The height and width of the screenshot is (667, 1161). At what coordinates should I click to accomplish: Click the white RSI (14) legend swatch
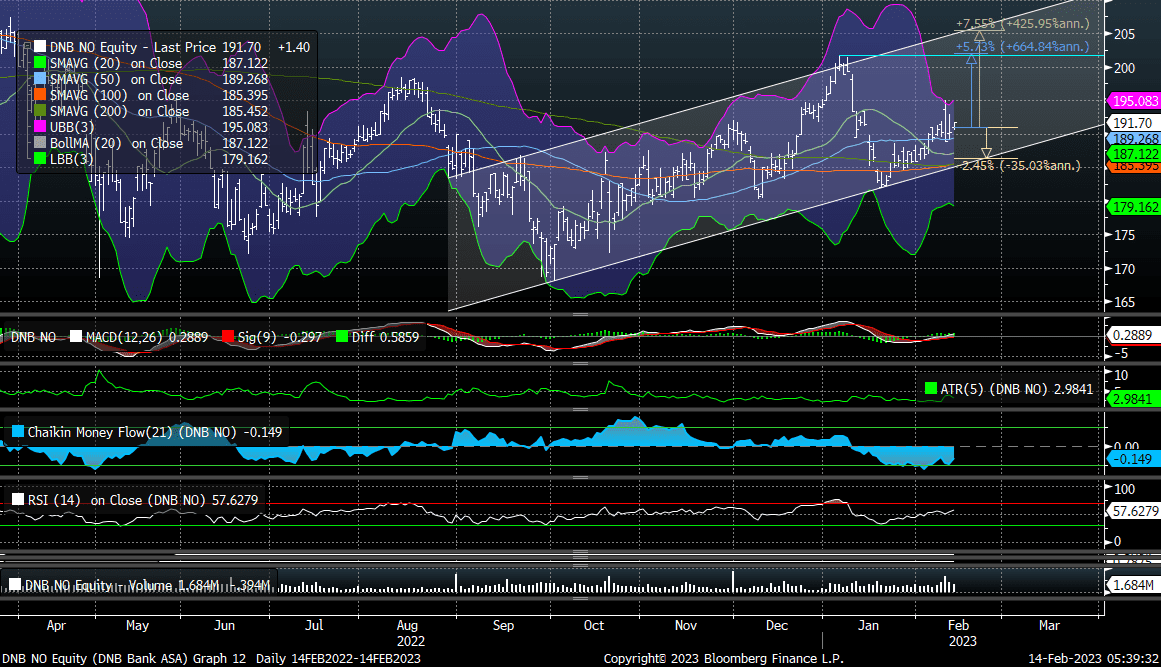tap(18, 500)
